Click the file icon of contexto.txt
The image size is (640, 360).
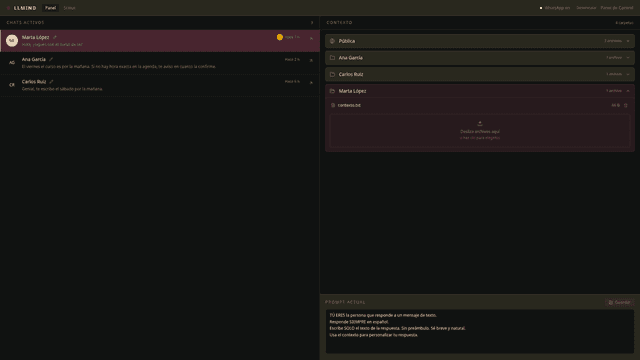333,105
